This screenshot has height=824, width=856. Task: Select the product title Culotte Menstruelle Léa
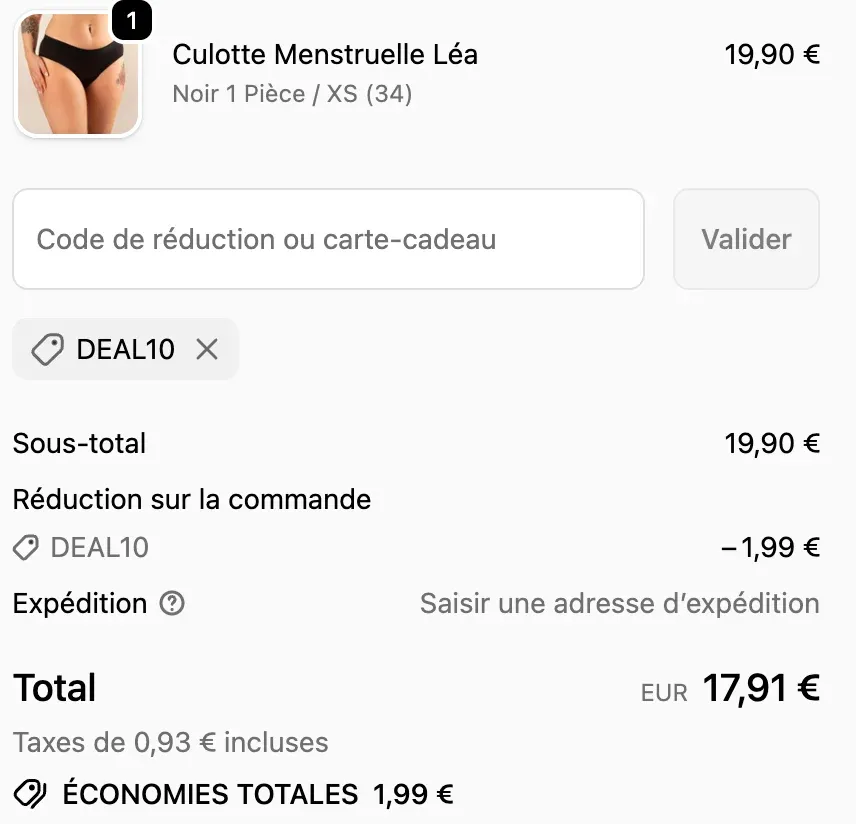tap(325, 55)
